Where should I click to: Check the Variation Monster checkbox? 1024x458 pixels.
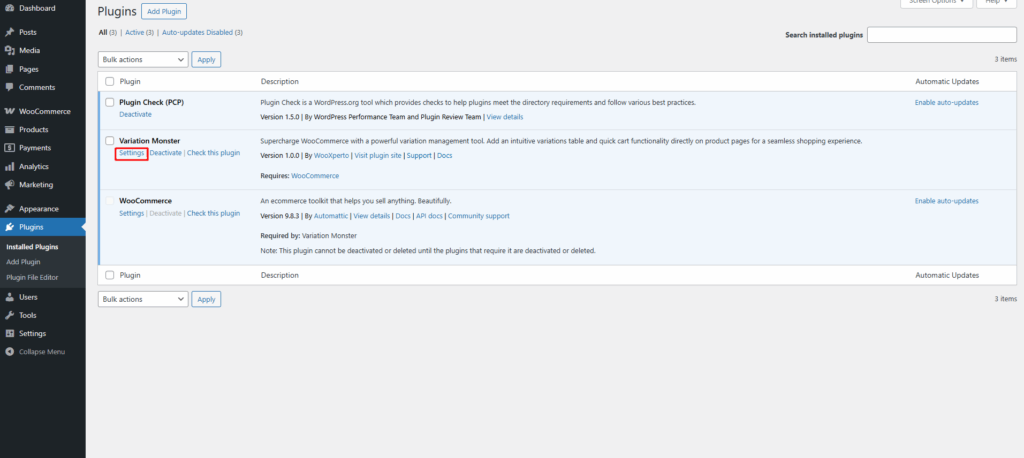point(110,140)
